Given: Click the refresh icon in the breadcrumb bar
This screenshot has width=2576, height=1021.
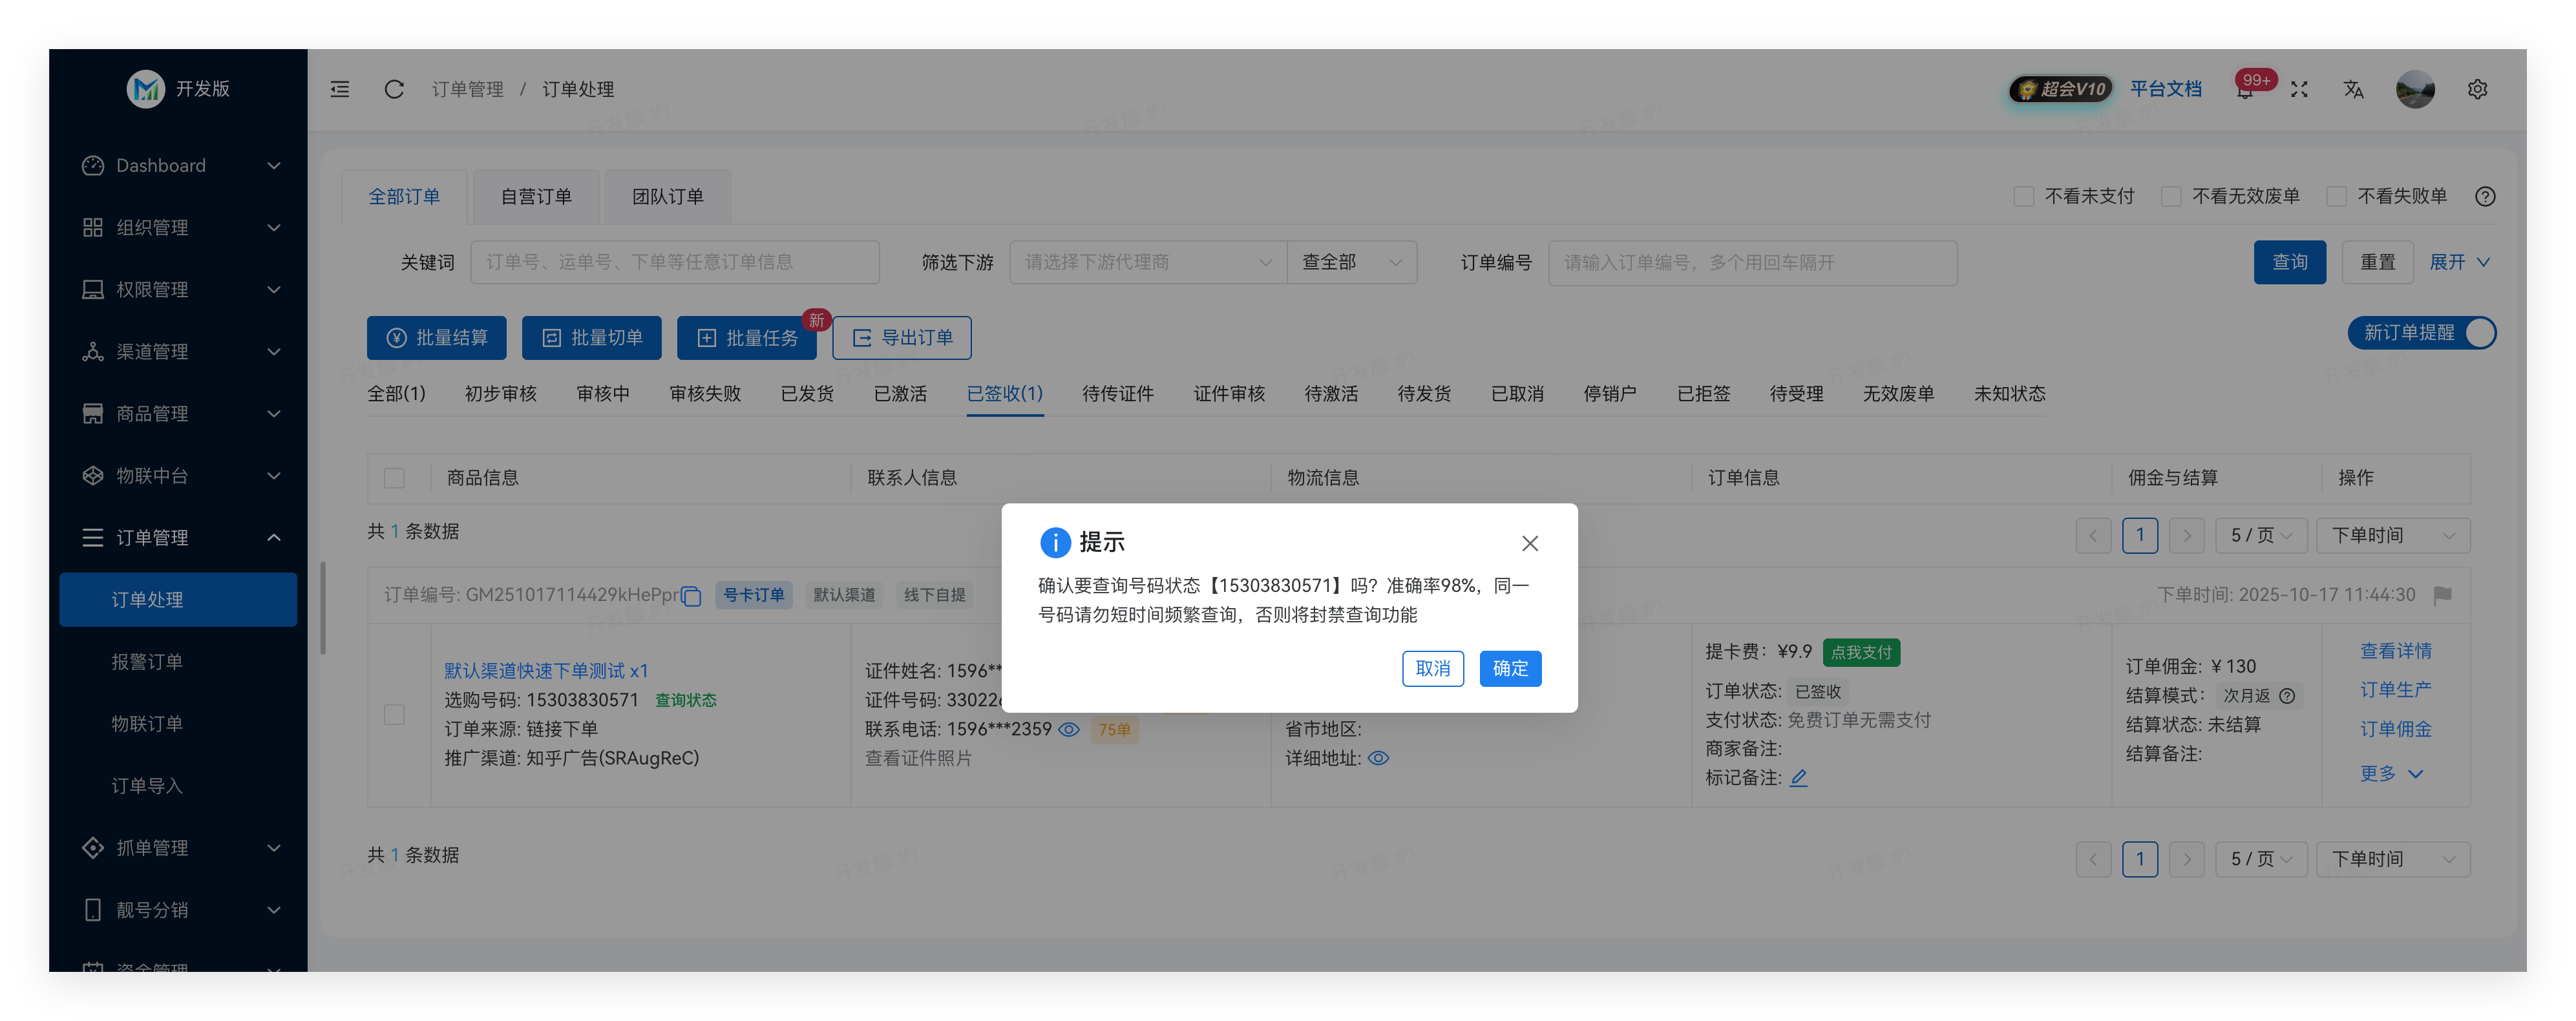Looking at the screenshot, I should 394,89.
